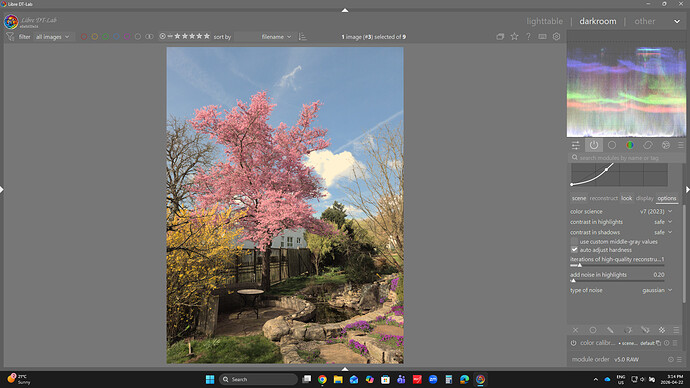Toggle the sort order direction icon
The height and width of the screenshot is (388, 690).
pyautogui.click(x=302, y=37)
